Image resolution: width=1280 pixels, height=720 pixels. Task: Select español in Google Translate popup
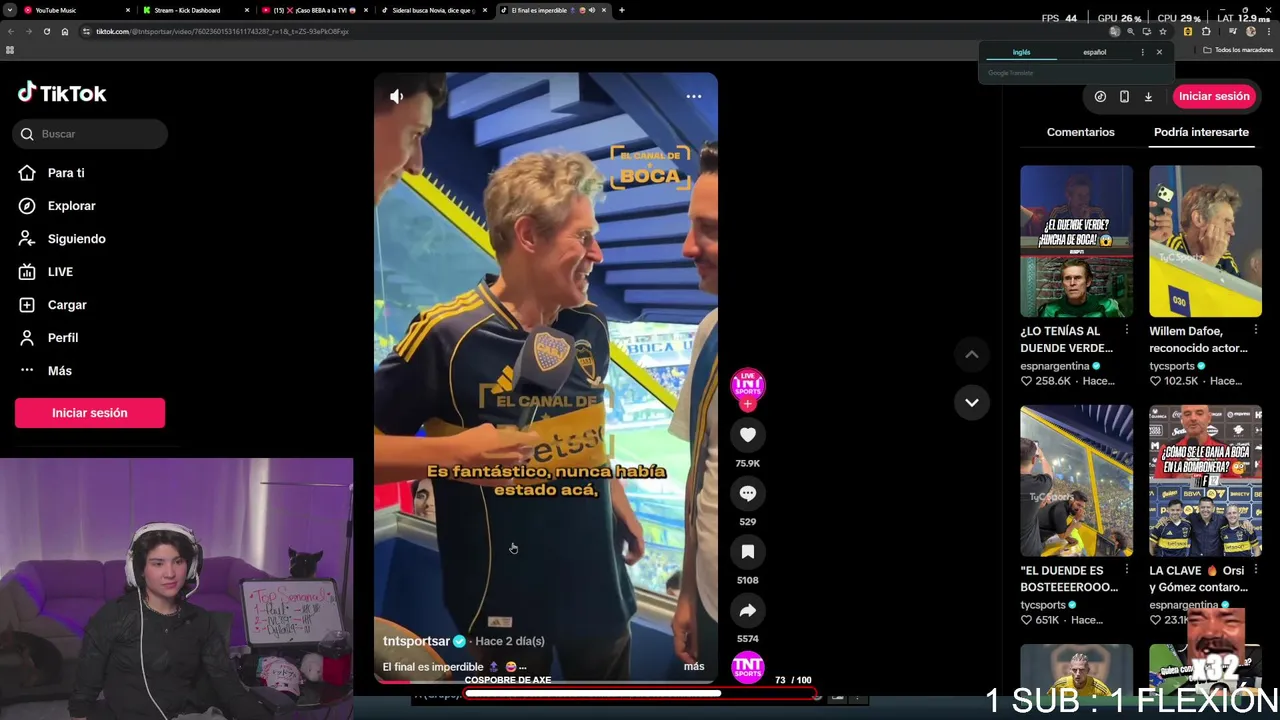point(1095,52)
